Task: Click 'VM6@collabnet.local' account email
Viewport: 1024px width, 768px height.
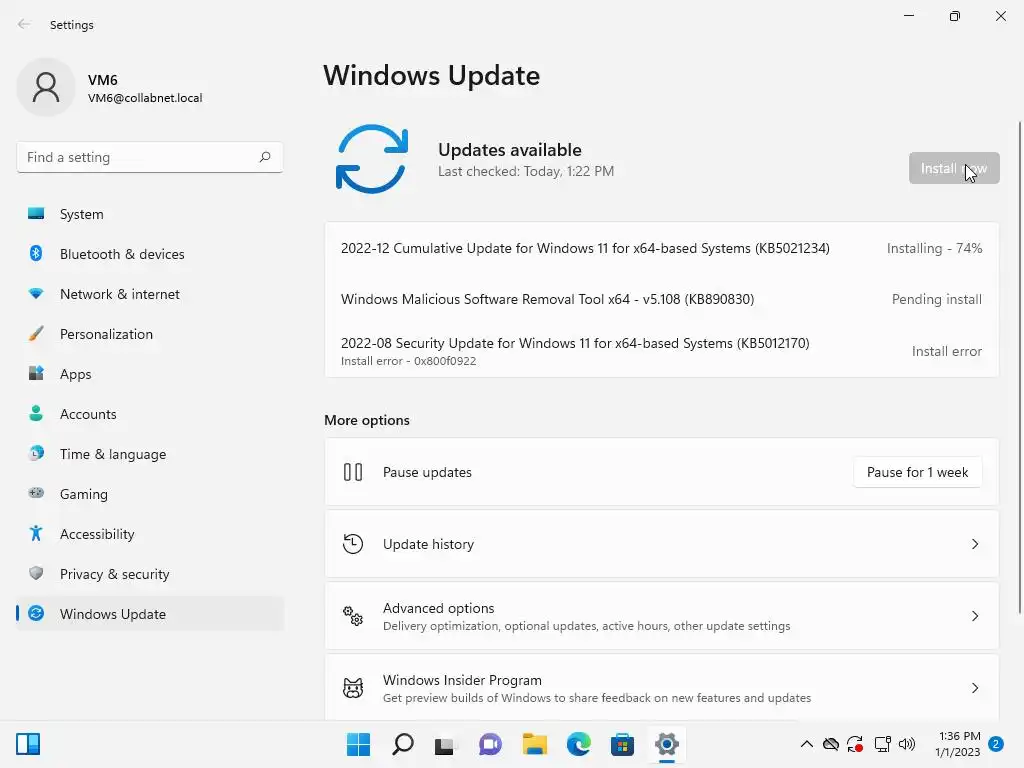Action: [145, 98]
